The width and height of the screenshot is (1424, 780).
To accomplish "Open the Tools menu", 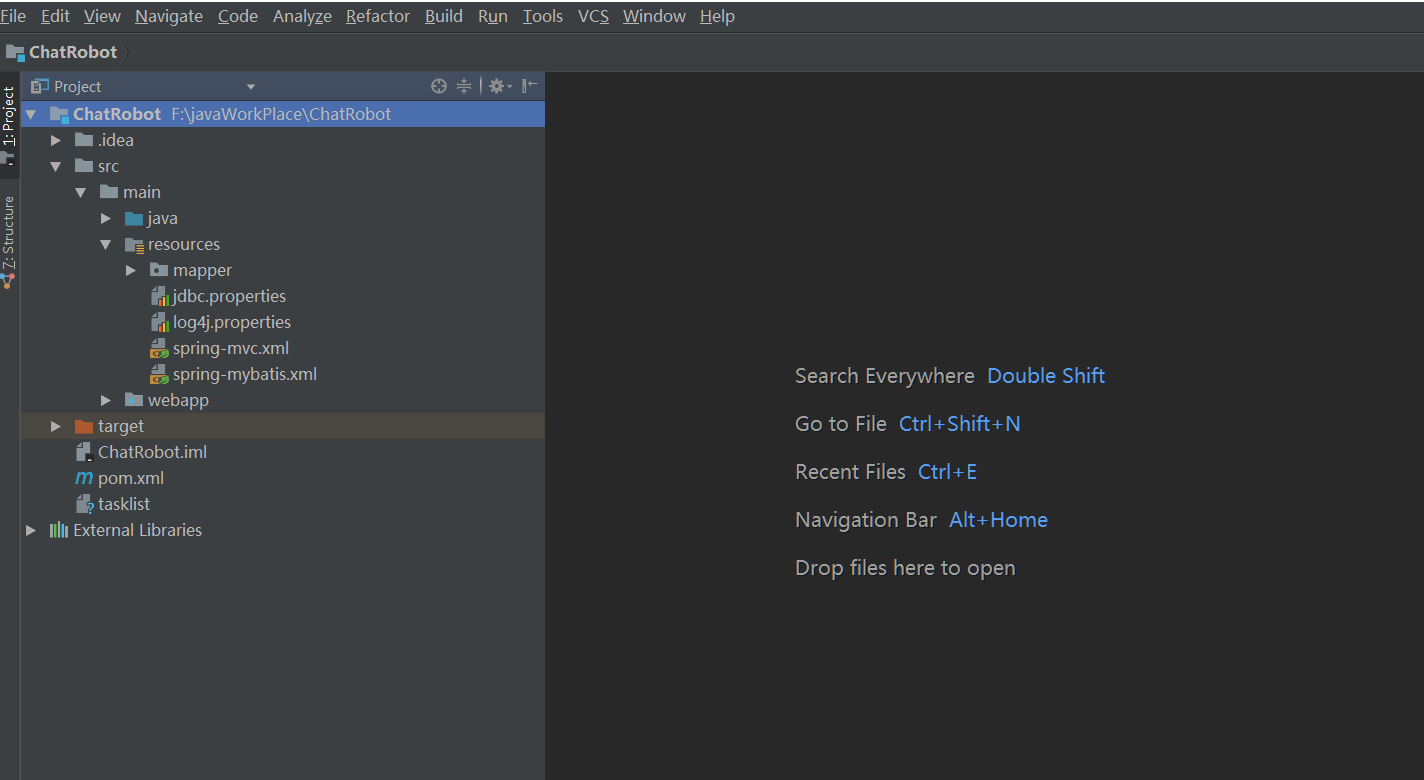I will (543, 16).
